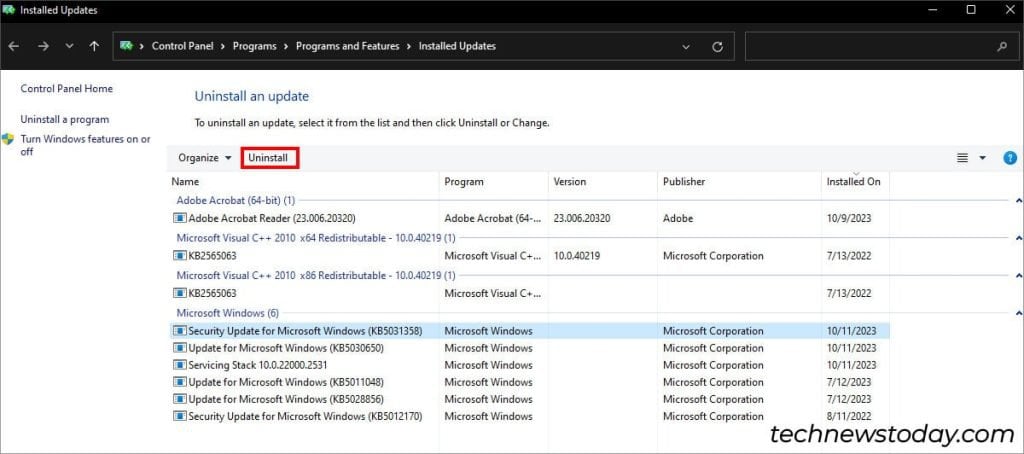Collapse the Adobe Acrobat (64-bit) group
The height and width of the screenshot is (454, 1024).
pyautogui.click(x=1019, y=201)
